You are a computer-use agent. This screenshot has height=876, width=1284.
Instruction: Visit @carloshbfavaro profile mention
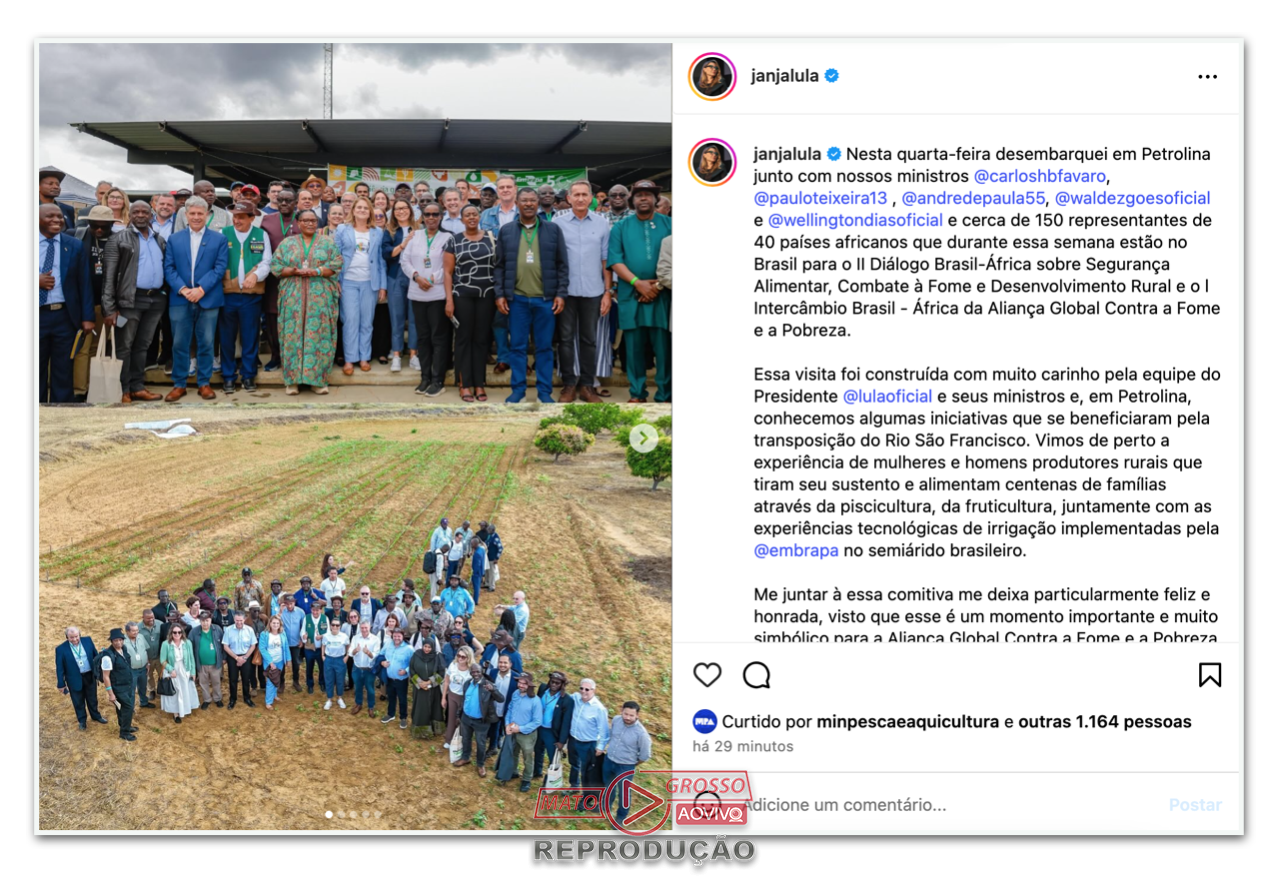click(x=1040, y=176)
